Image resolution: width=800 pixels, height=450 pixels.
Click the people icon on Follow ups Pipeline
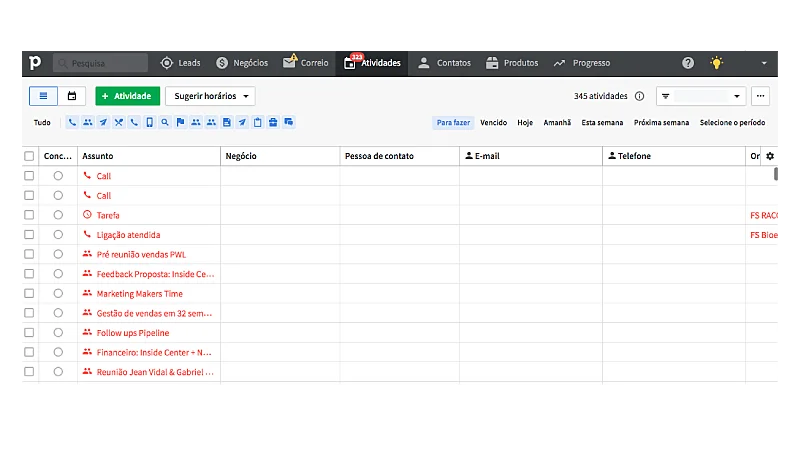click(x=87, y=332)
